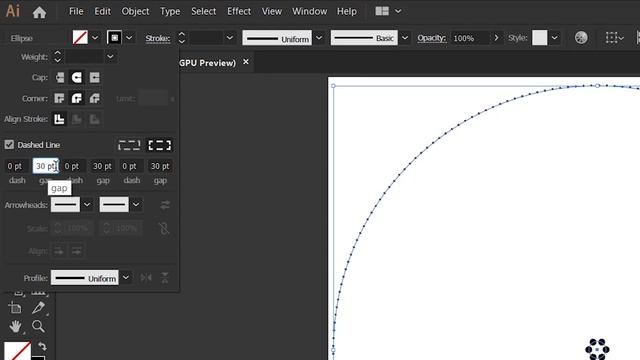
Task: Open the Window menu
Action: pos(309,11)
